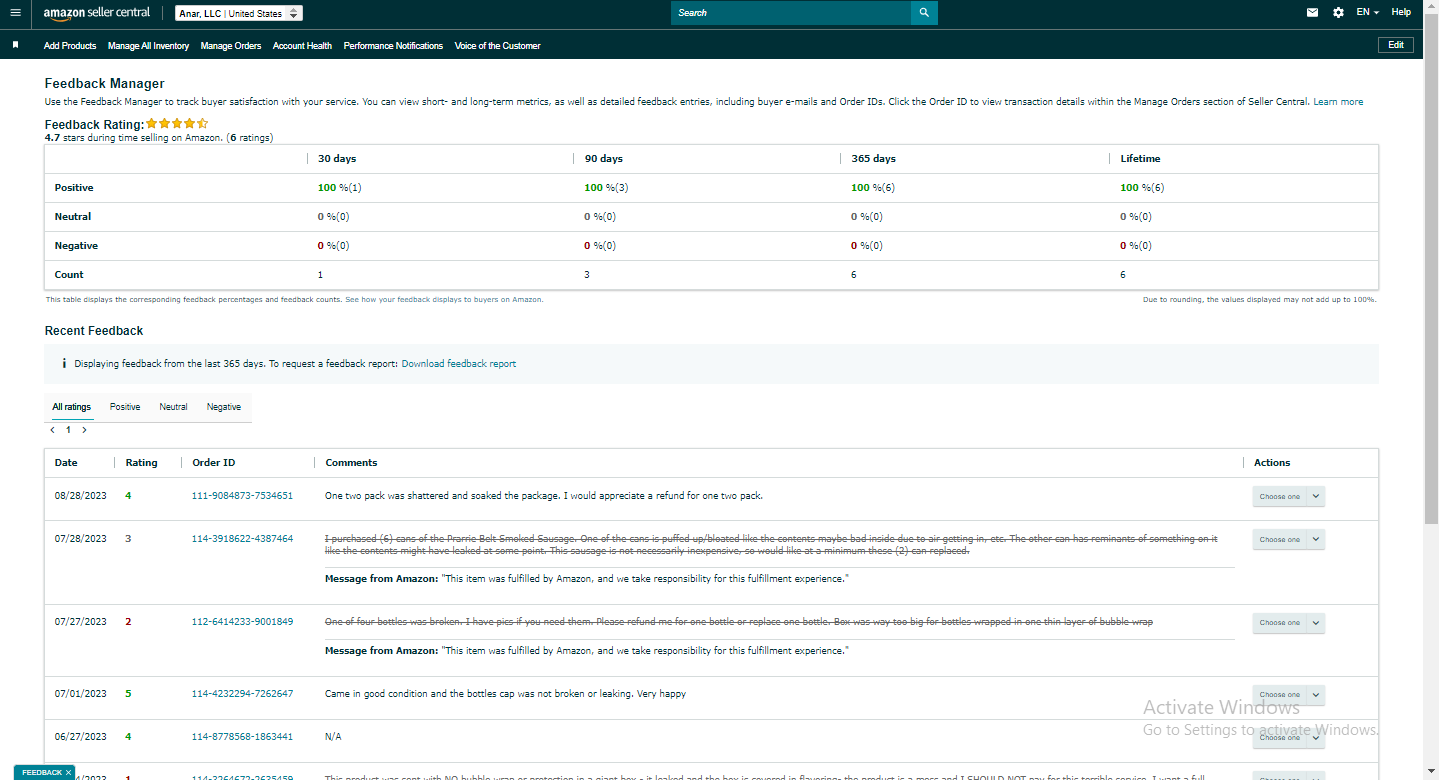Open Manage All Inventory
Image resolution: width=1439 pixels, height=780 pixels.
(x=148, y=46)
